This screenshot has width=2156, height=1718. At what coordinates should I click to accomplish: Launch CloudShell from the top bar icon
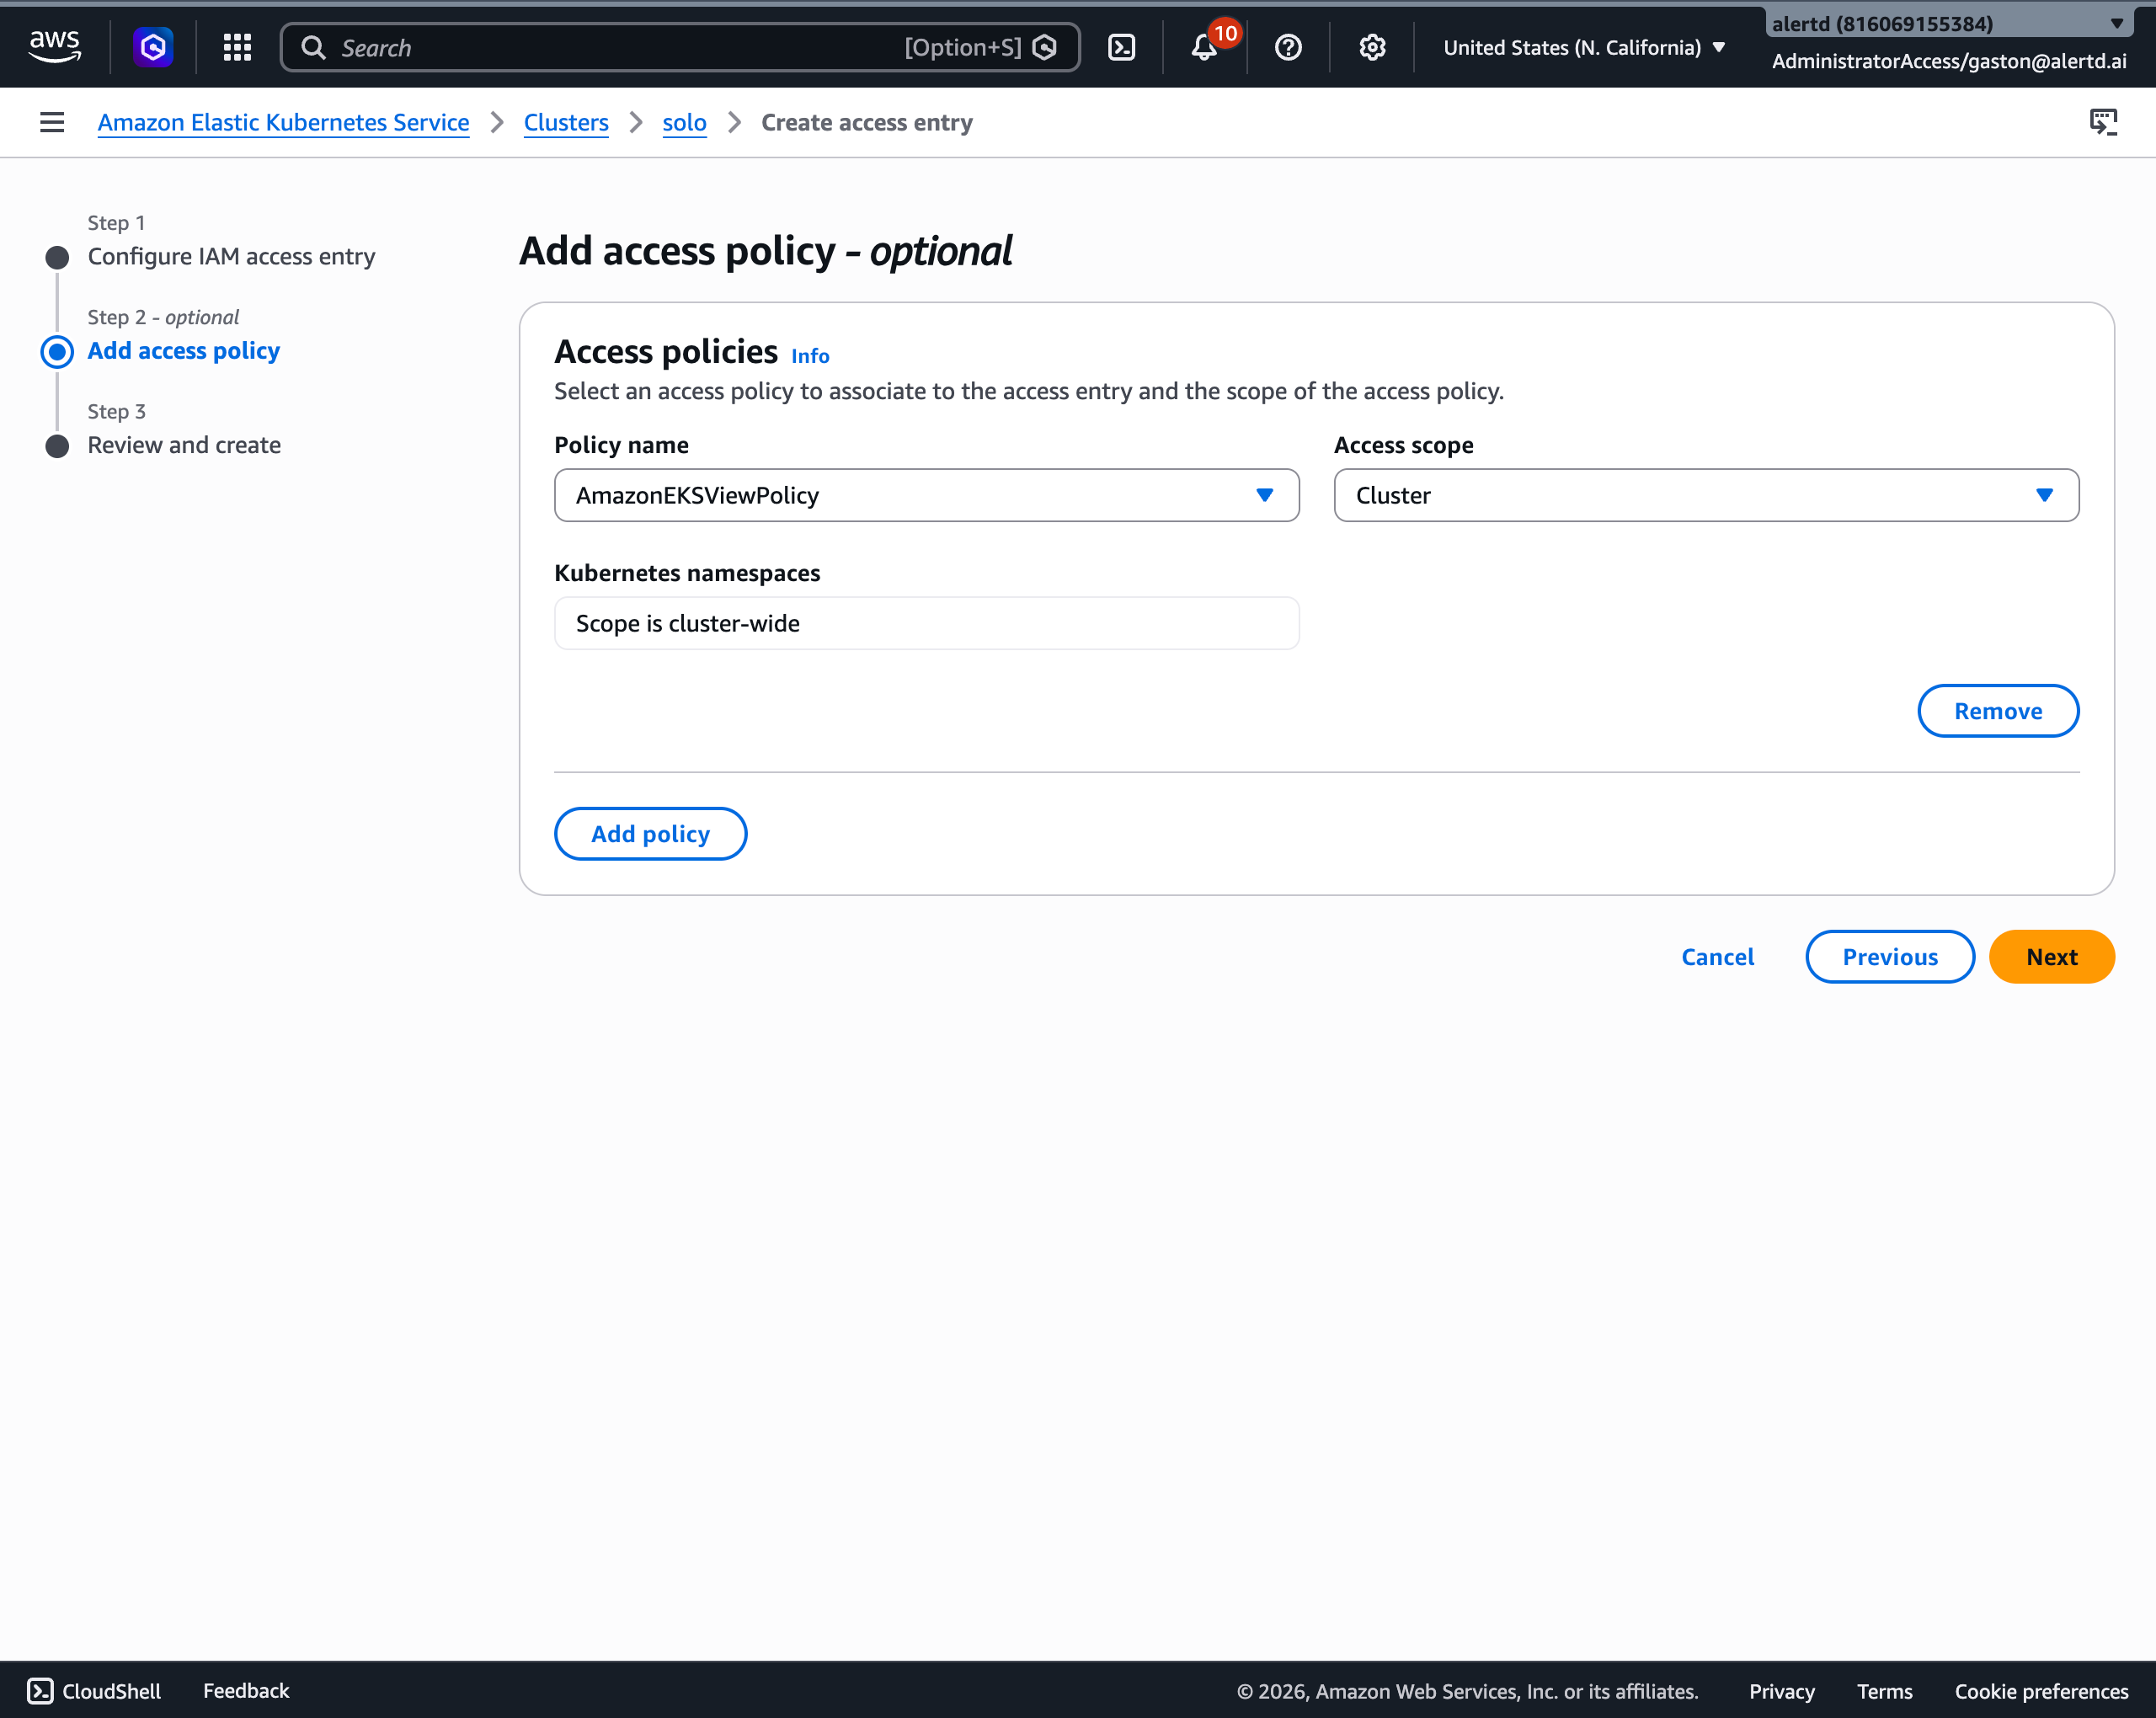pyautogui.click(x=1121, y=47)
